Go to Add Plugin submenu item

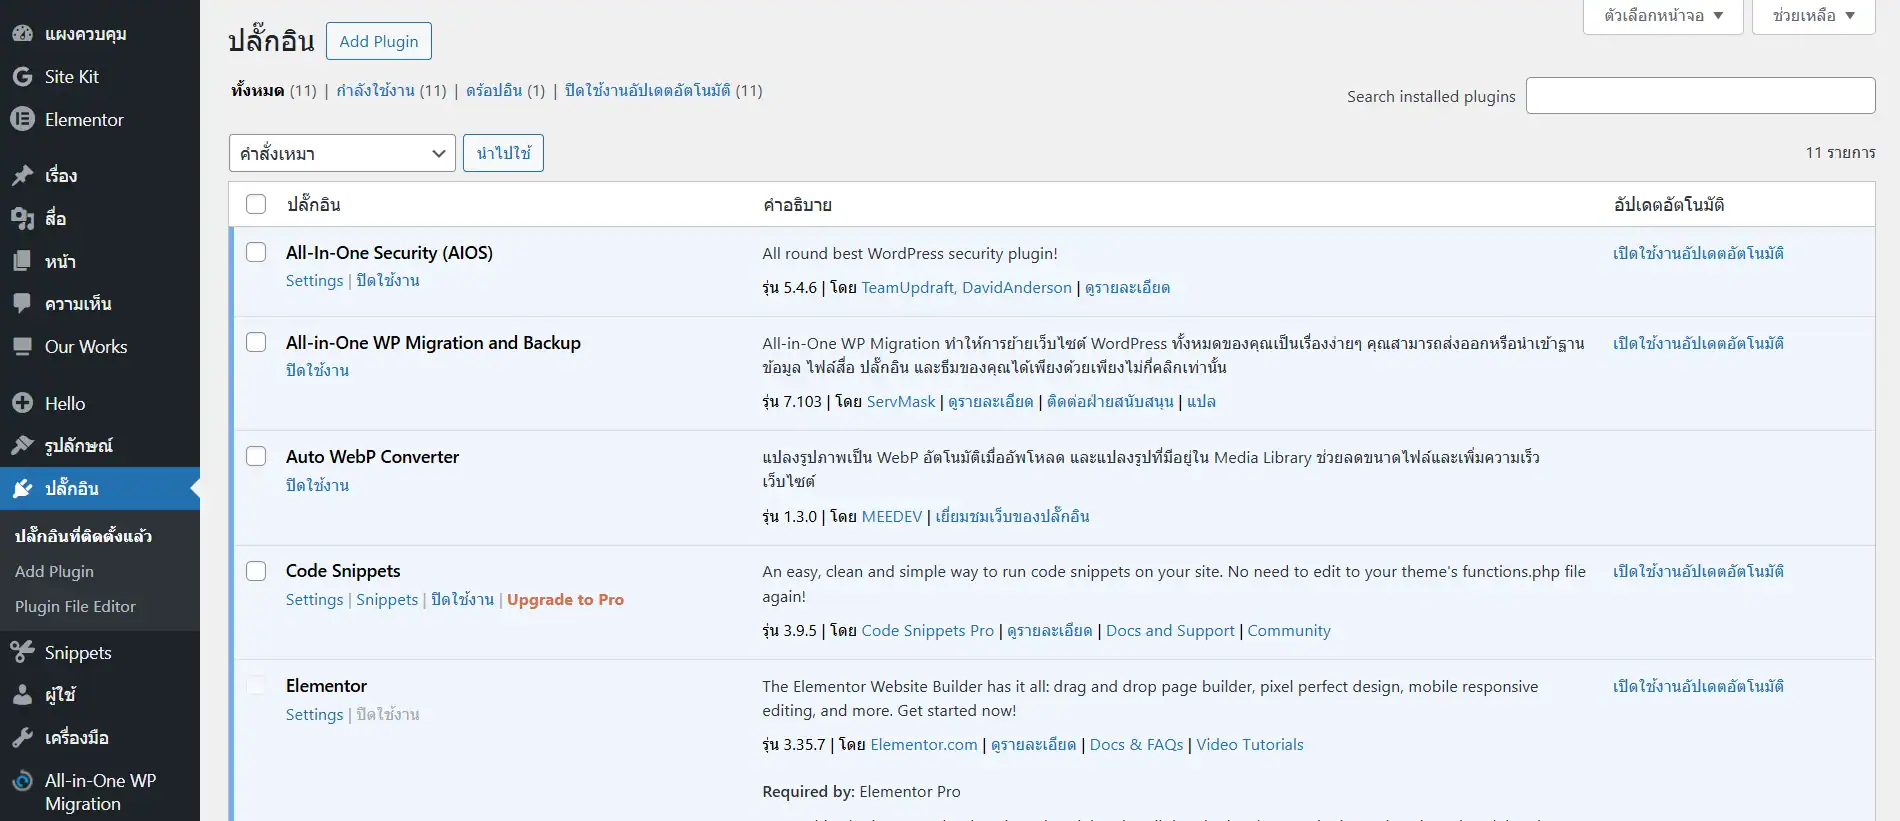(x=54, y=571)
